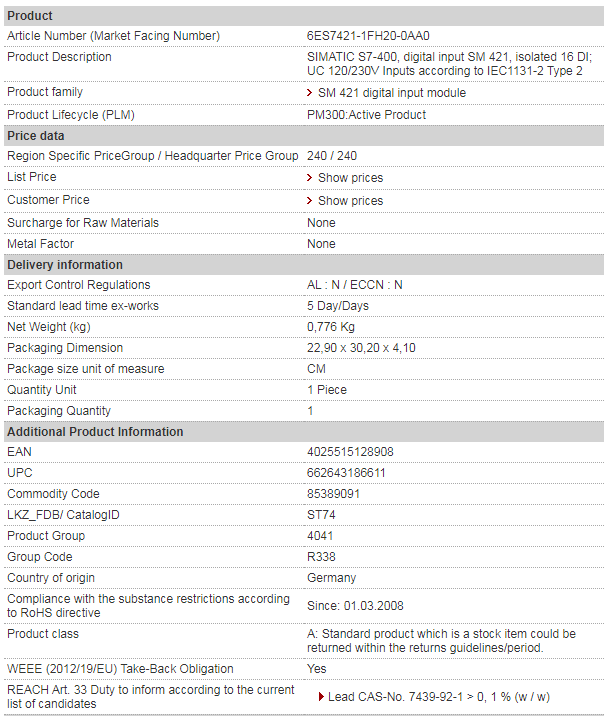The height and width of the screenshot is (716, 604).
Task: Click the PM300:Active Product lifecycle value
Action: (366, 115)
